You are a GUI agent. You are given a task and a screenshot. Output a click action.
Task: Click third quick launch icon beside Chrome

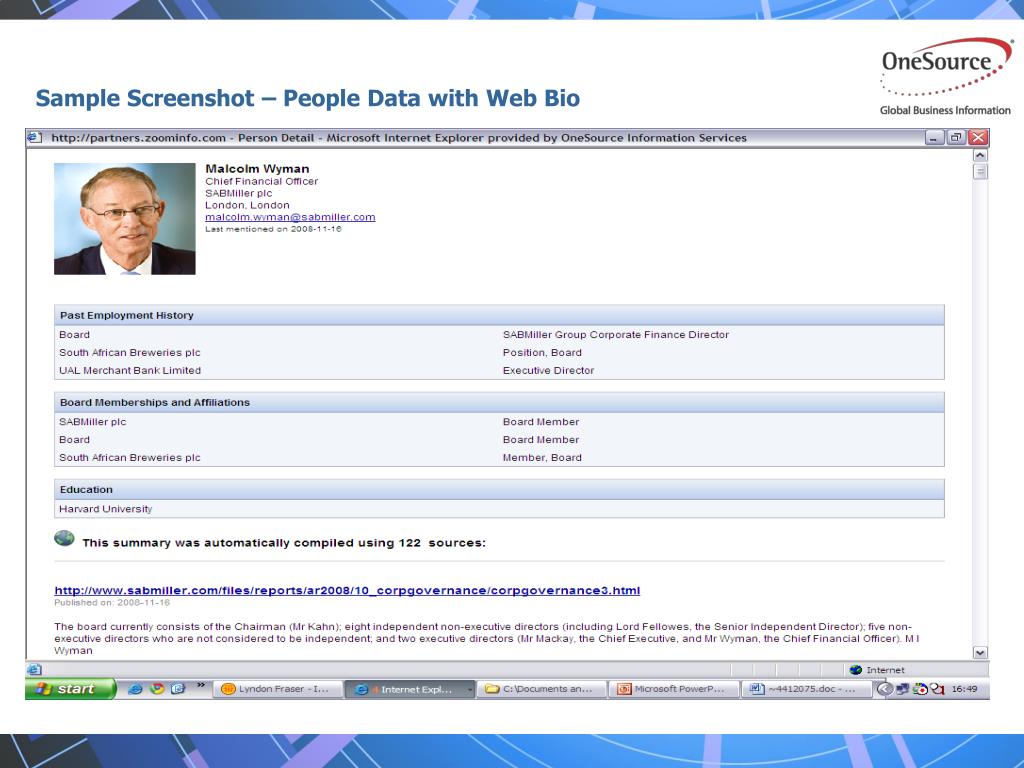178,688
